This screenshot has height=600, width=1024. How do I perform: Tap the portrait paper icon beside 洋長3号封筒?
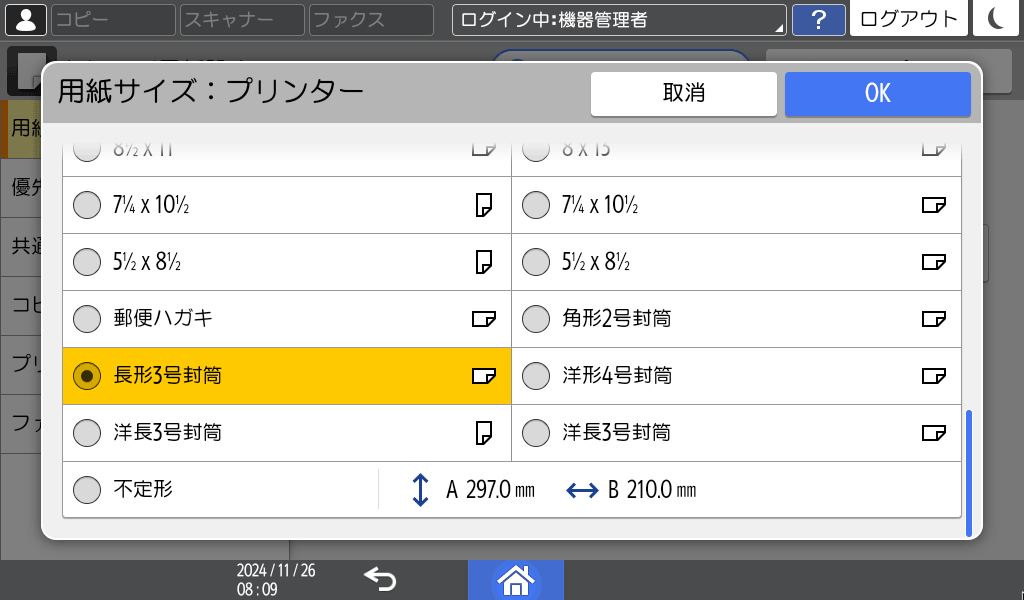(485, 433)
